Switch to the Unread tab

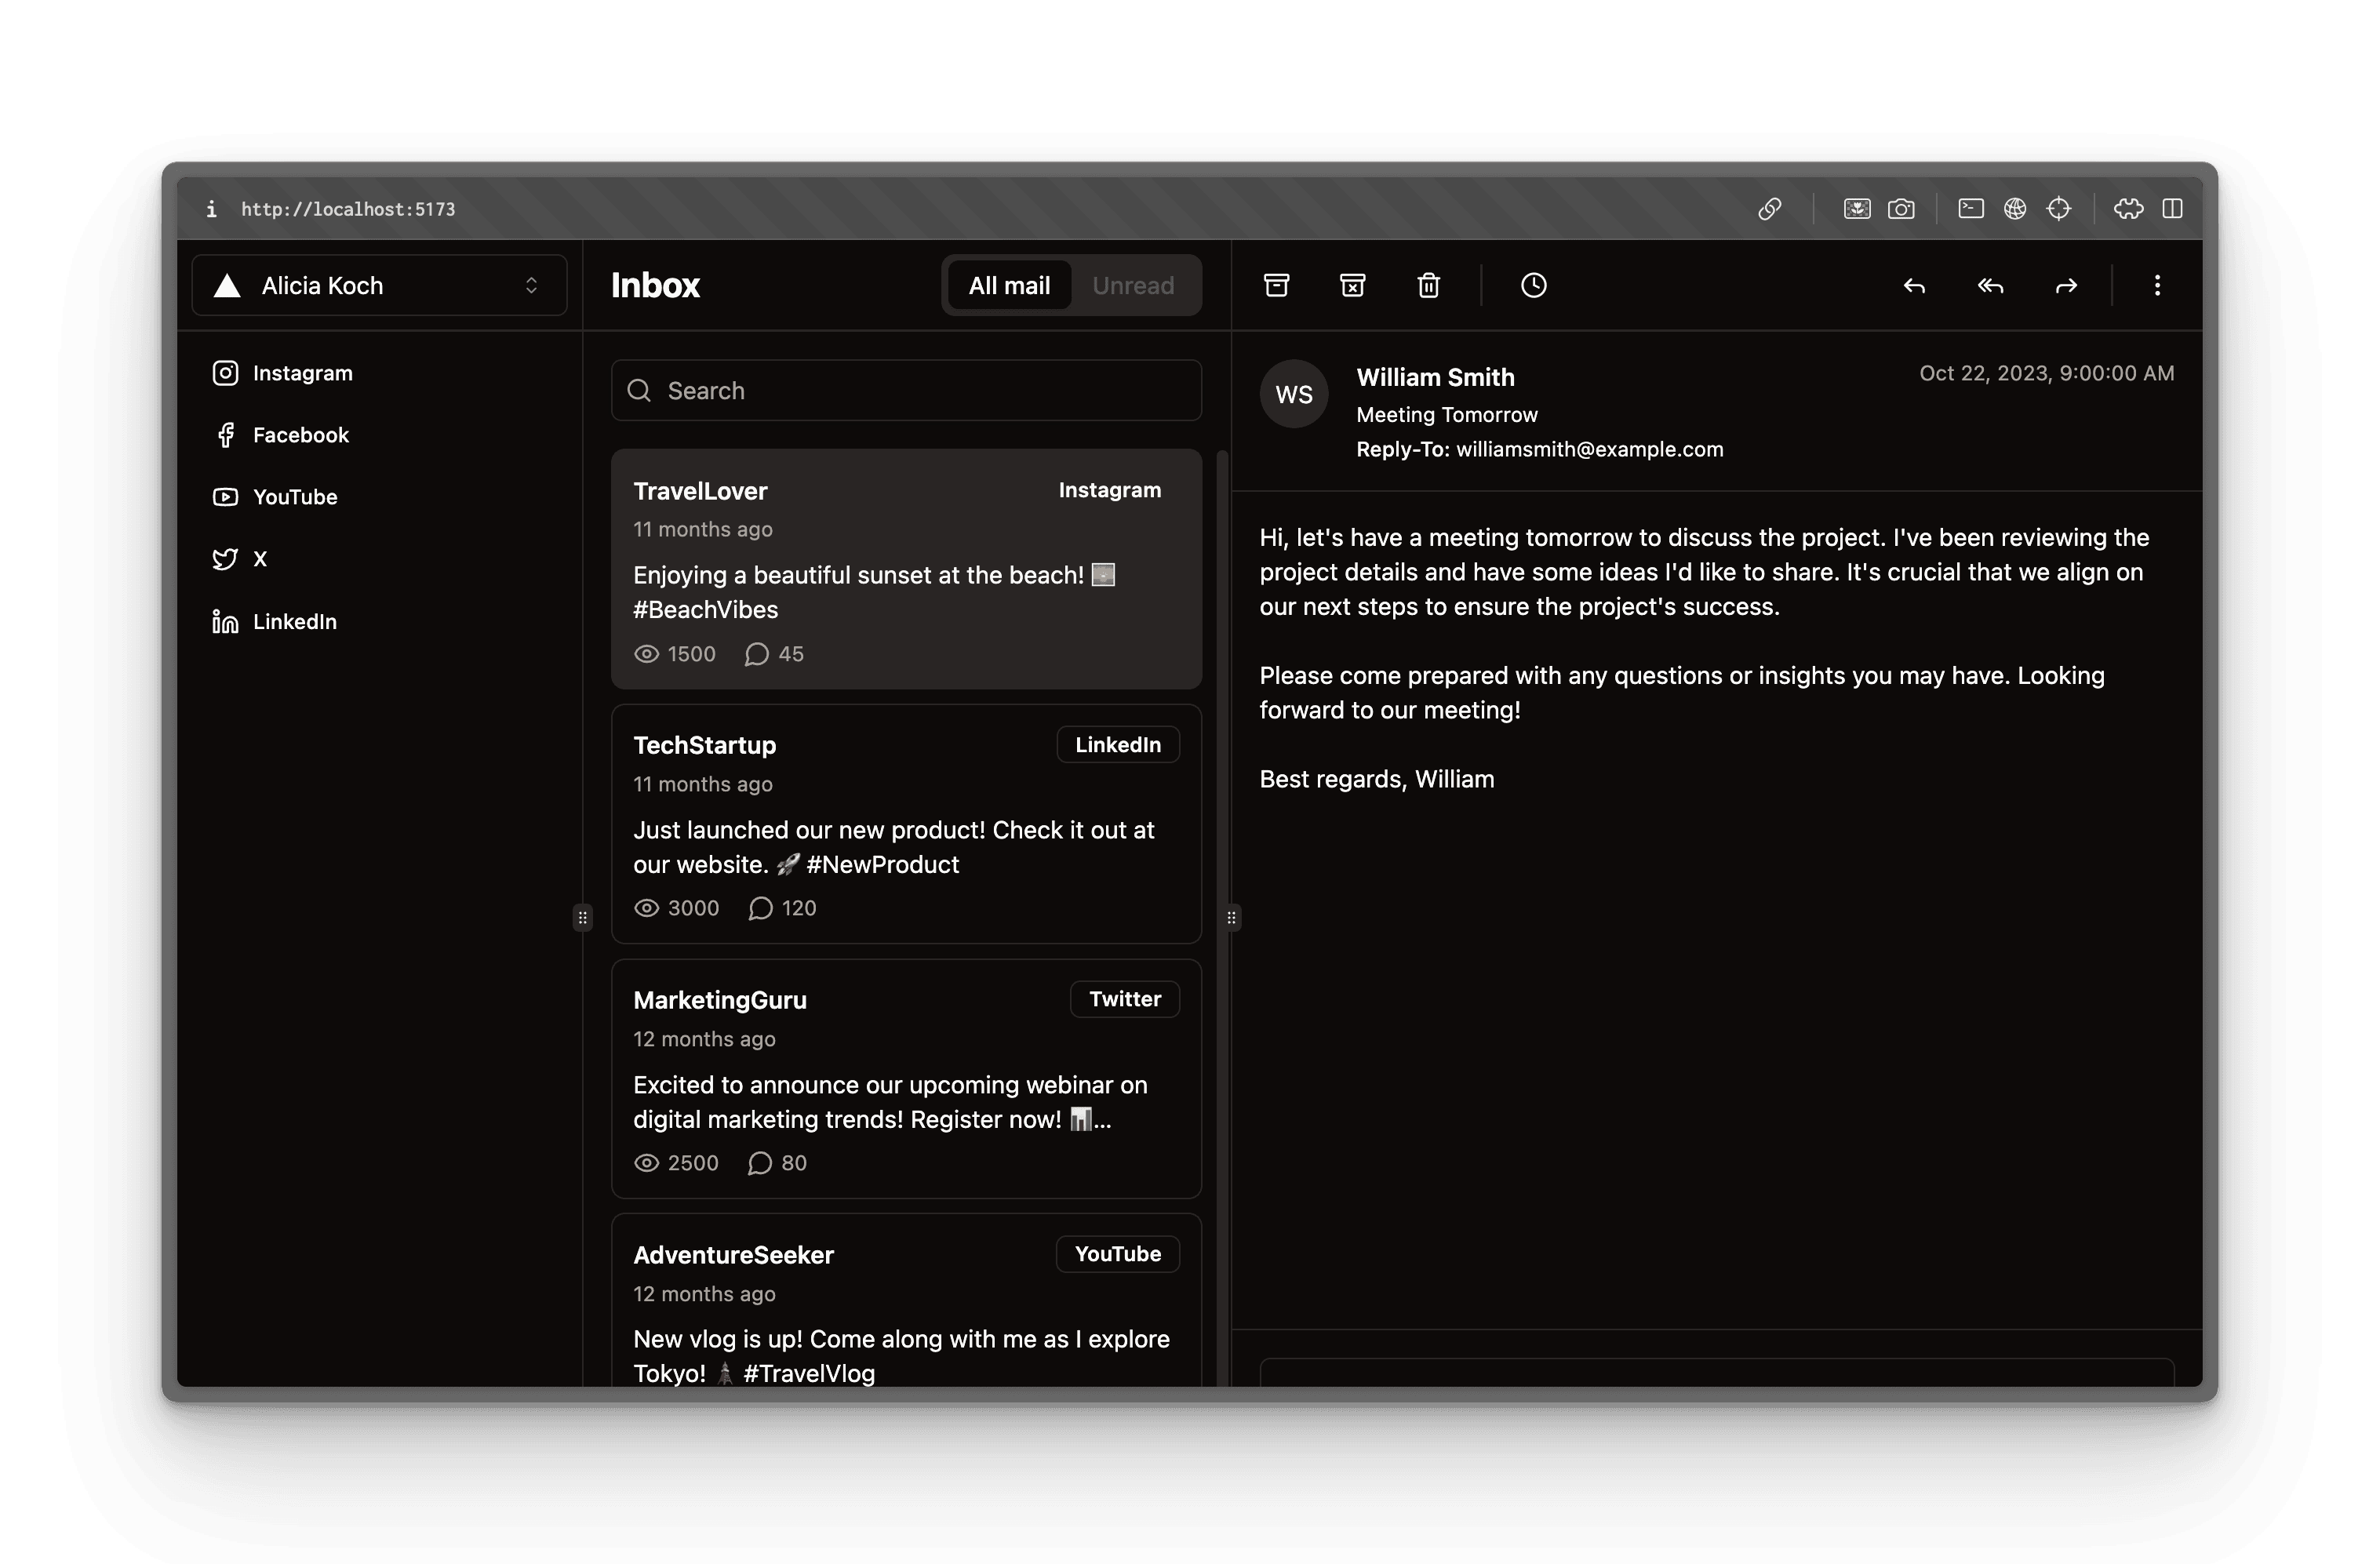point(1132,286)
